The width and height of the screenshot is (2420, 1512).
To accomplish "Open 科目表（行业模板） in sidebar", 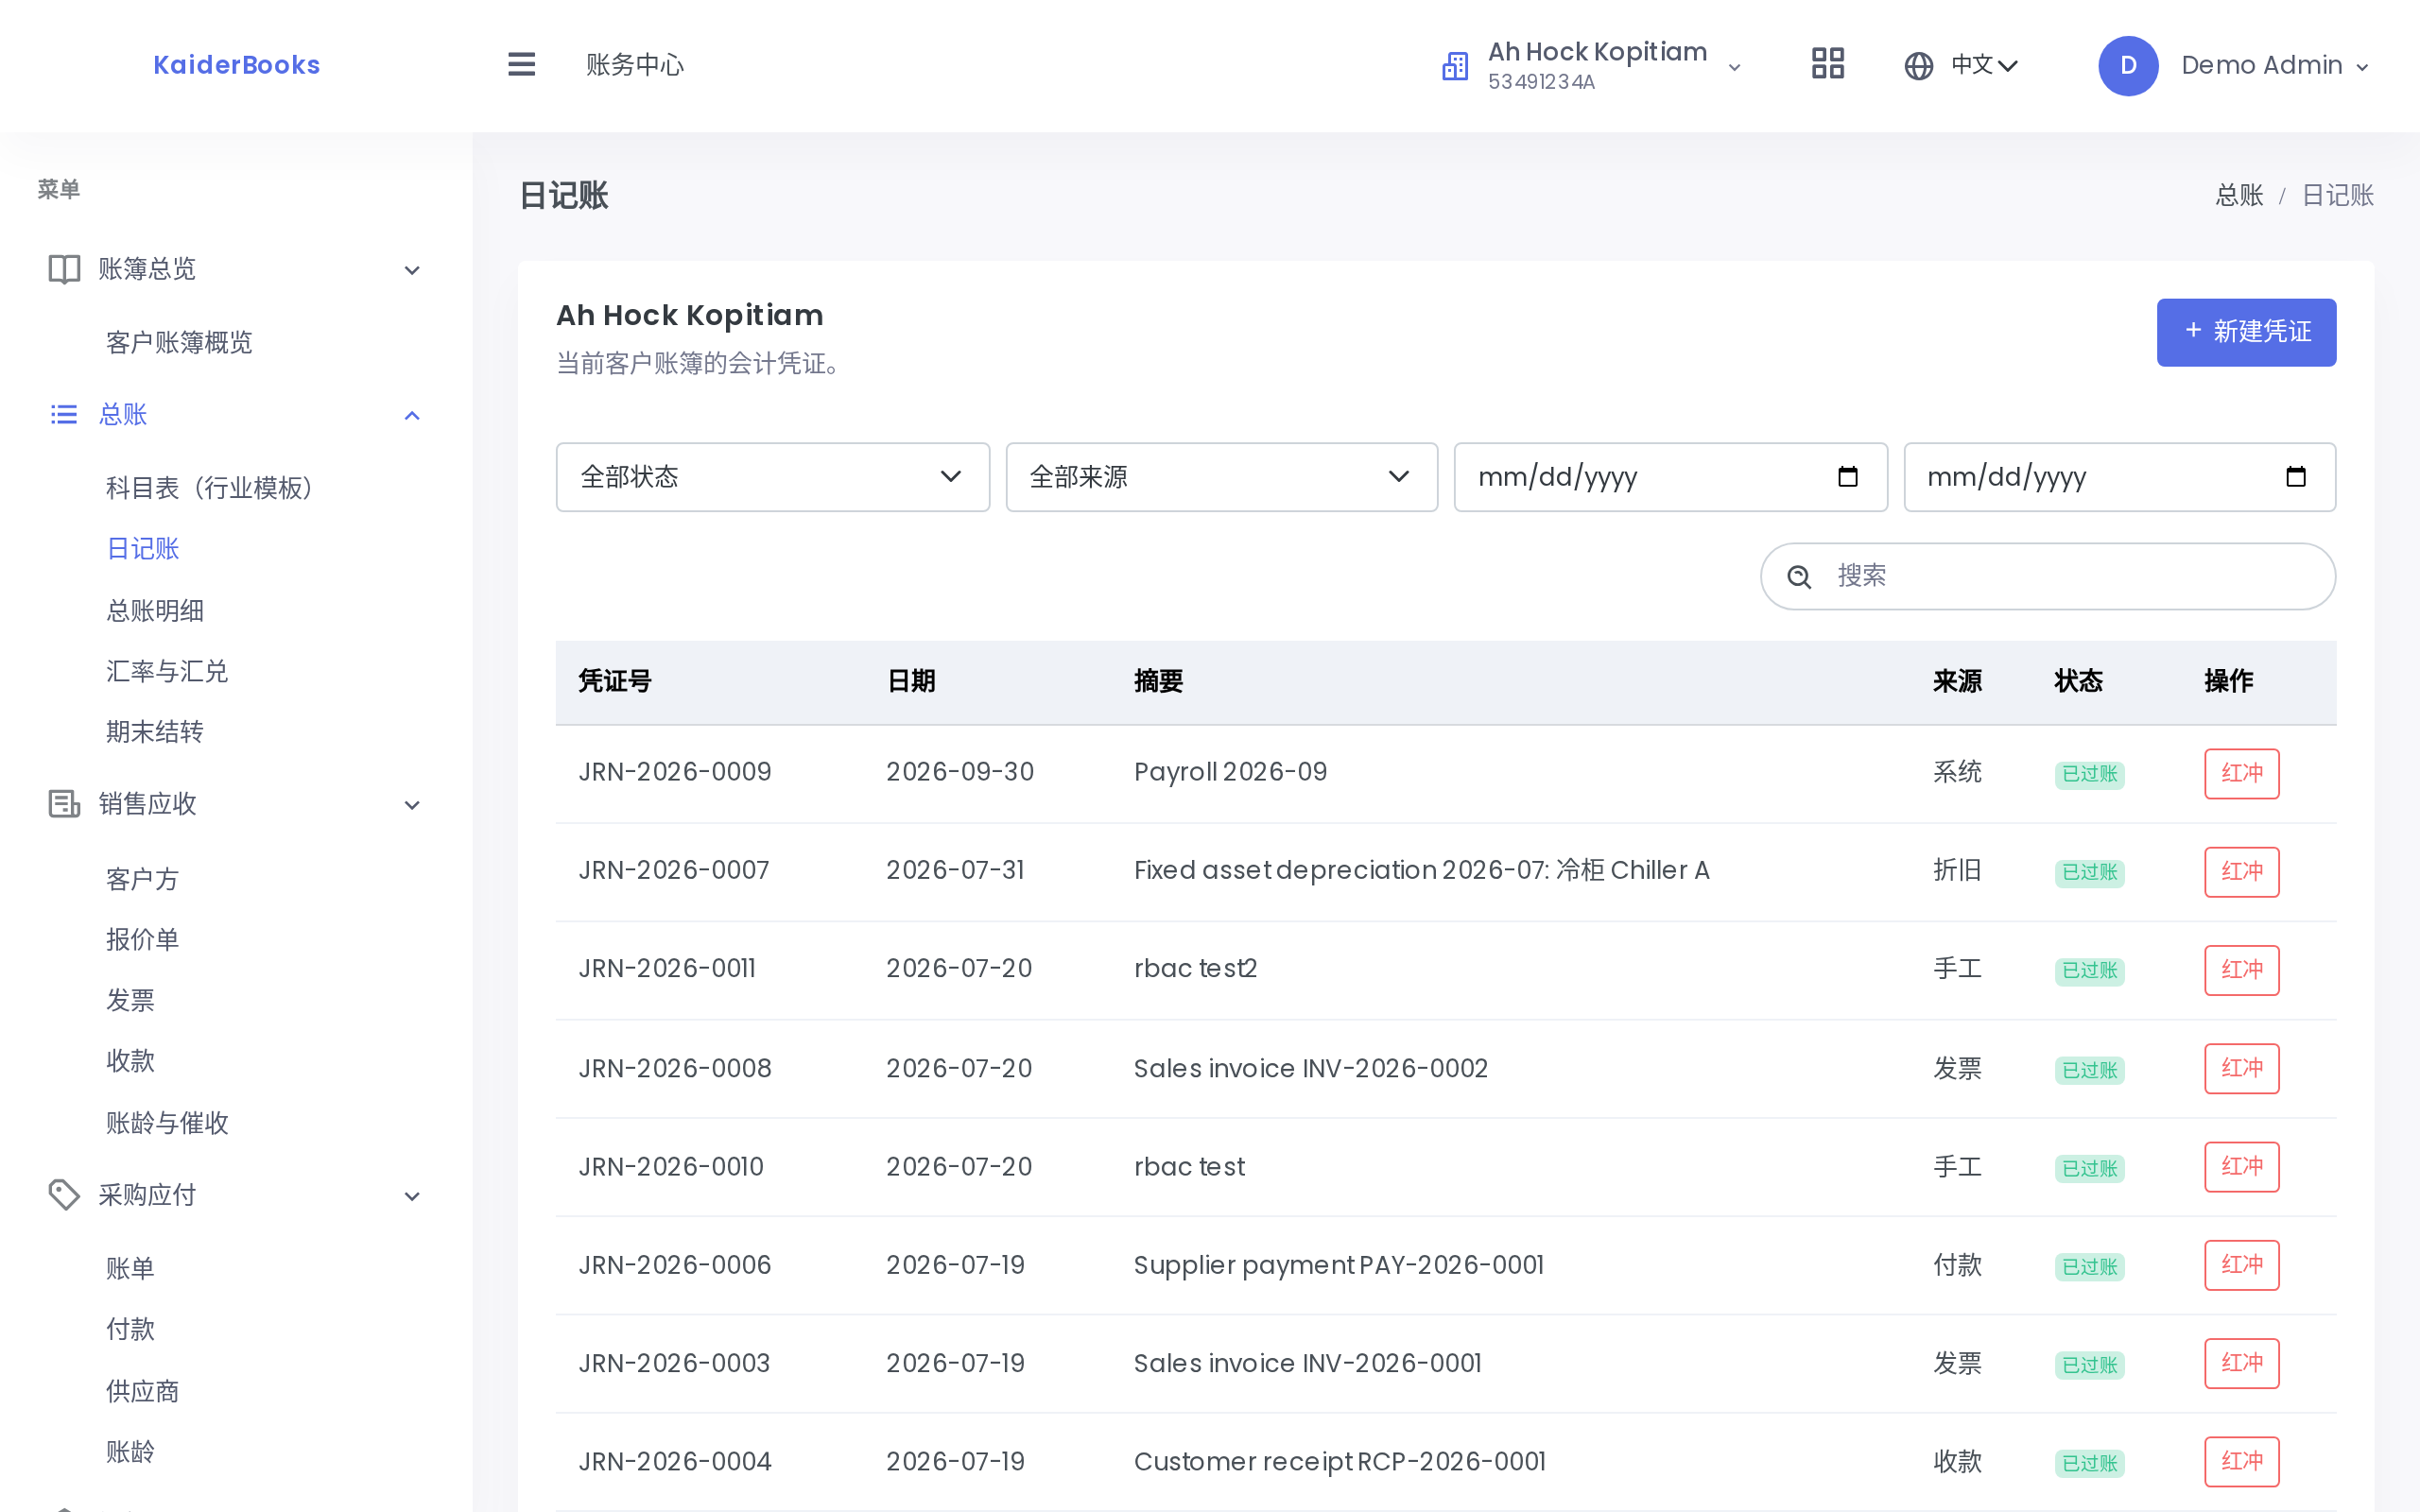I will [x=209, y=488].
